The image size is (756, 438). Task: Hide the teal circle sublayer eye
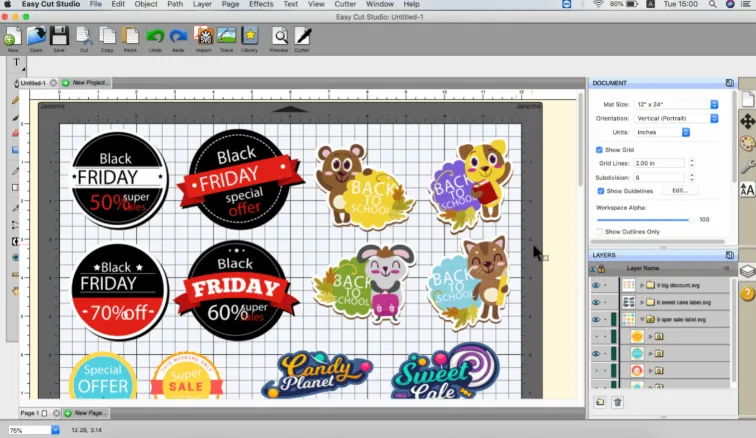coord(596,354)
